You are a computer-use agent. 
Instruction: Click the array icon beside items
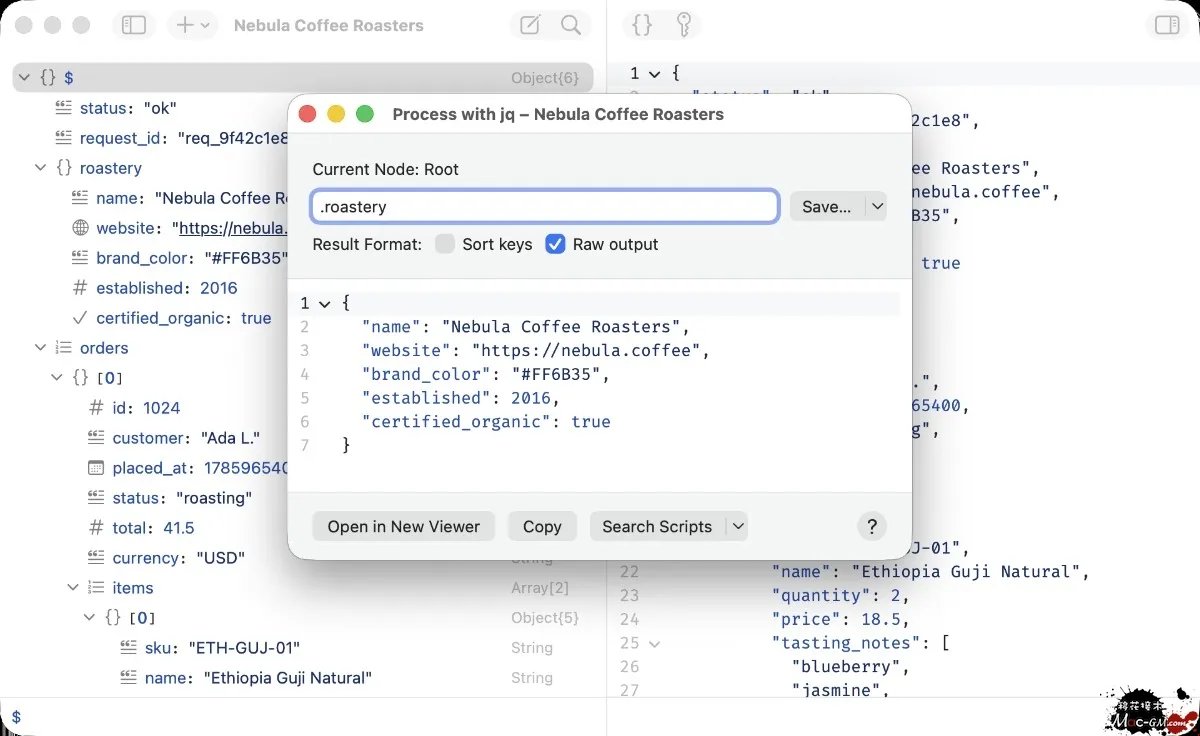pos(97,588)
